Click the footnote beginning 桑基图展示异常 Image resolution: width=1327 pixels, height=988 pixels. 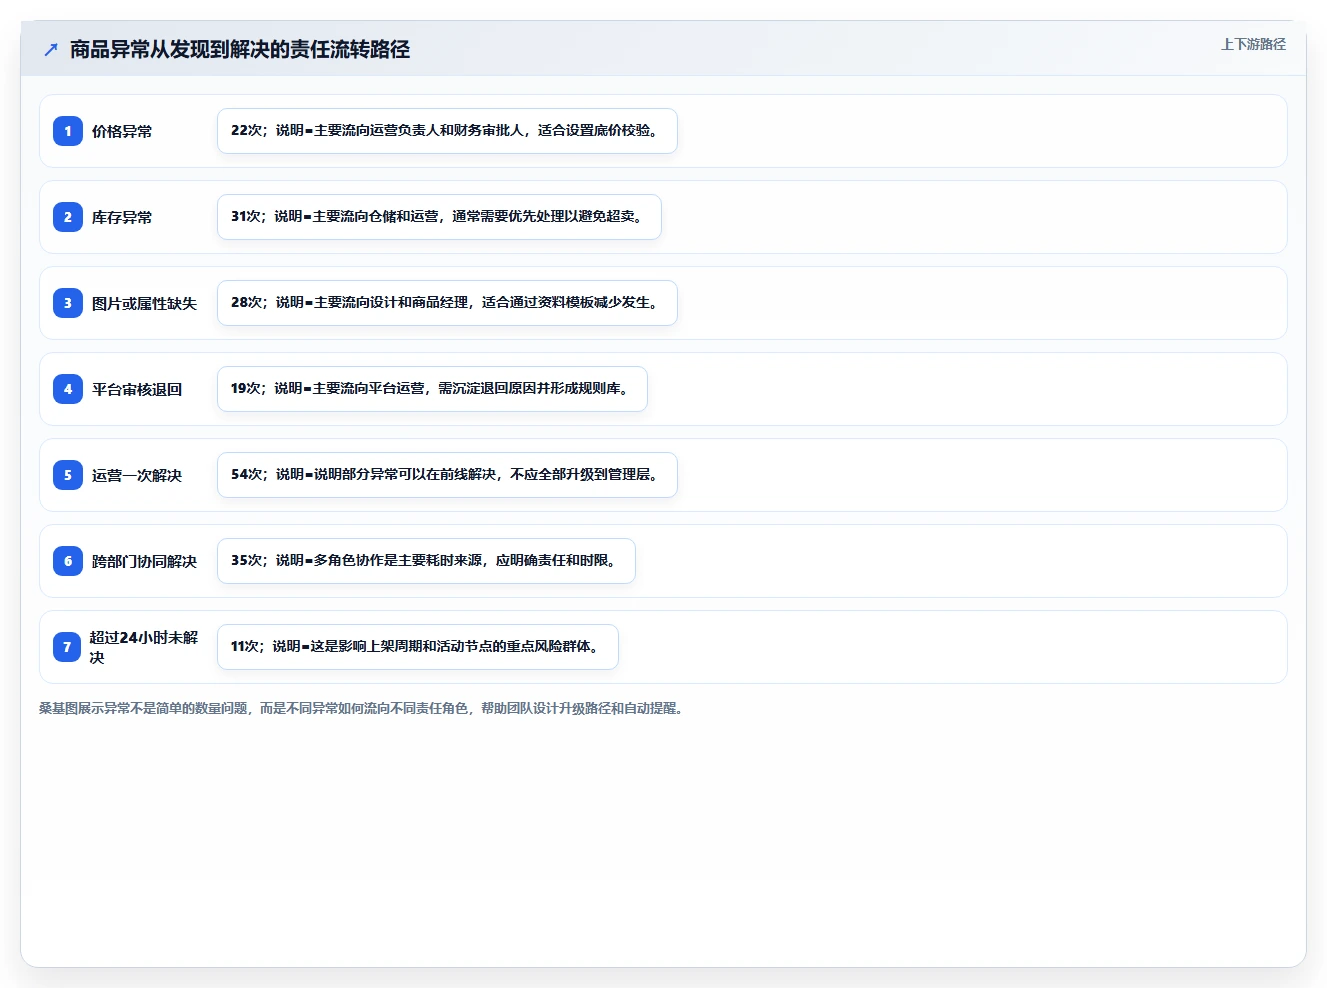point(361,708)
